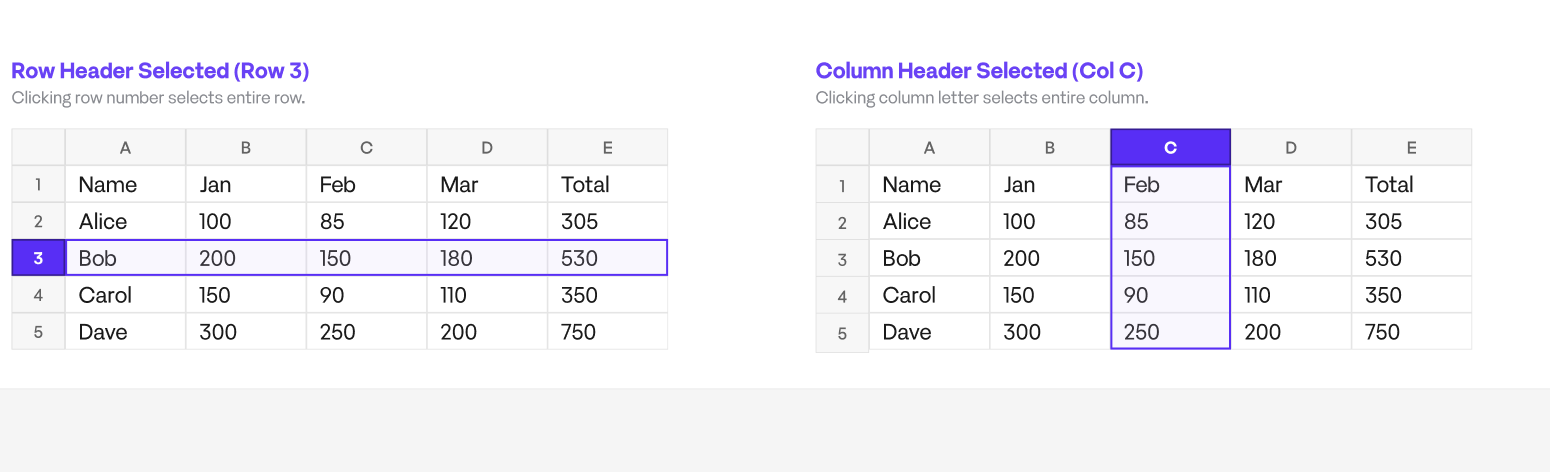Image resolution: width=1550 pixels, height=472 pixels.
Task: Select cell containing Bob in left table
Action: [x=125, y=258]
